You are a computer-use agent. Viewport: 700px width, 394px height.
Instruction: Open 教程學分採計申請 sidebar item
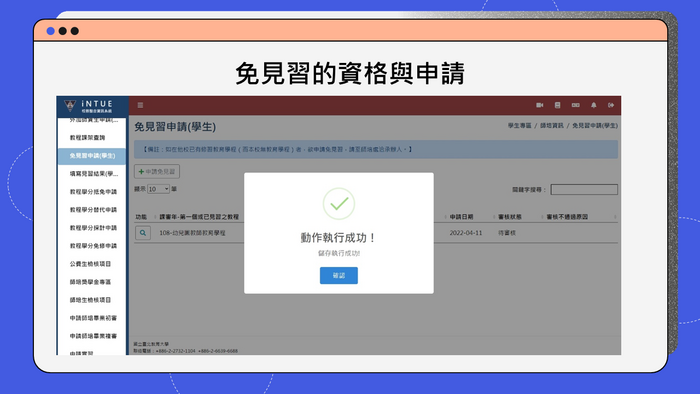pyautogui.click(x=93, y=228)
